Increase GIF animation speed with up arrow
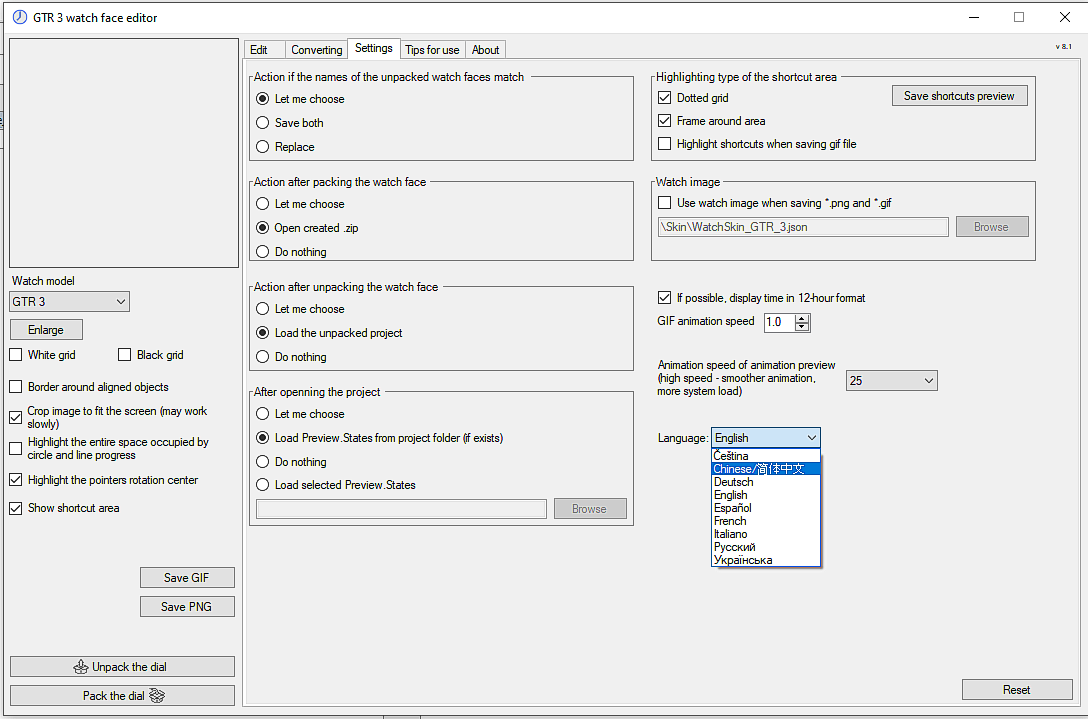The image size is (1088, 719). click(x=802, y=319)
